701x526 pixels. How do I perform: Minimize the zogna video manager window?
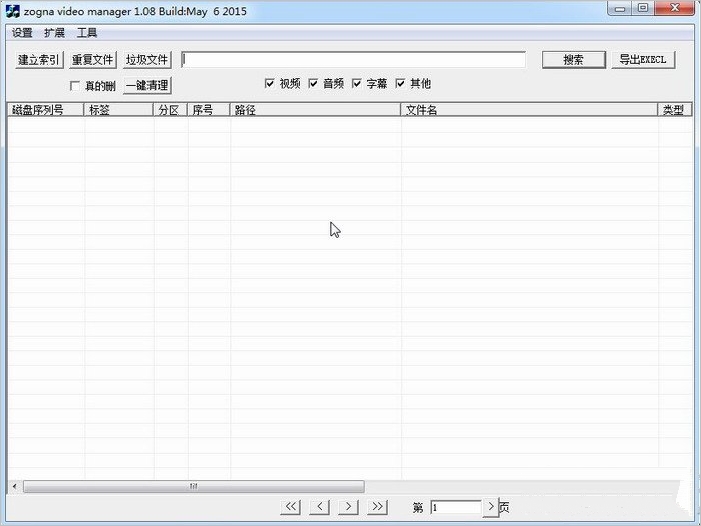[x=620, y=8]
